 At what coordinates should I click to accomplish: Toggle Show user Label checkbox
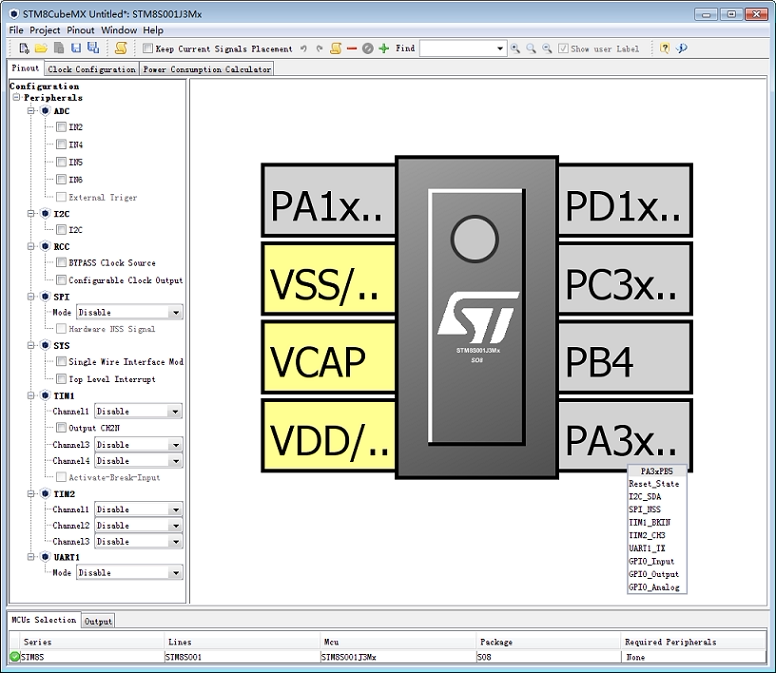click(563, 48)
